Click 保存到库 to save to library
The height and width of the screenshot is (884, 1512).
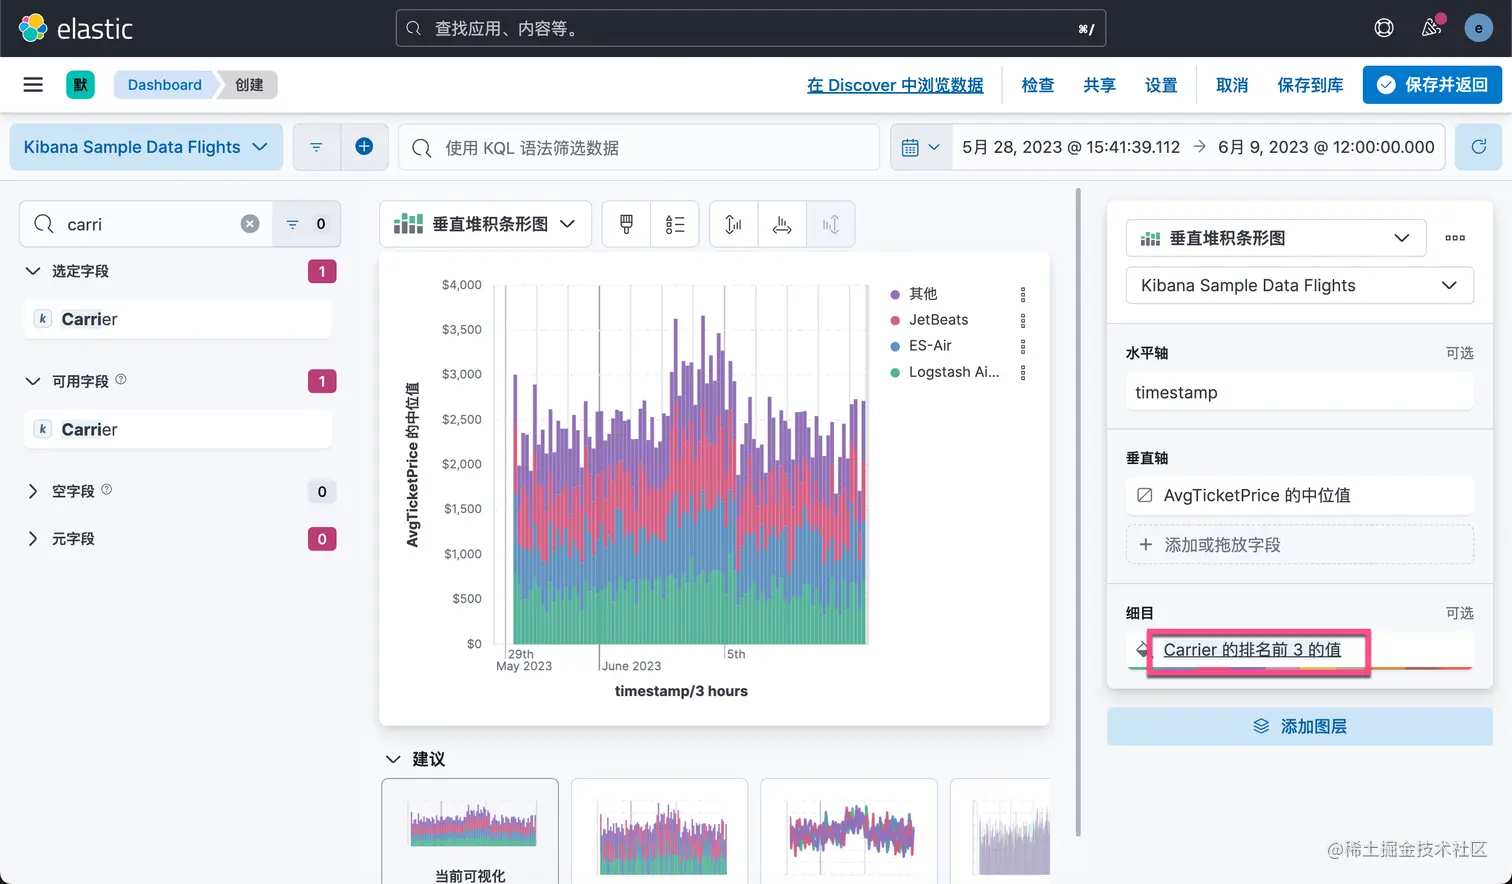[1310, 85]
